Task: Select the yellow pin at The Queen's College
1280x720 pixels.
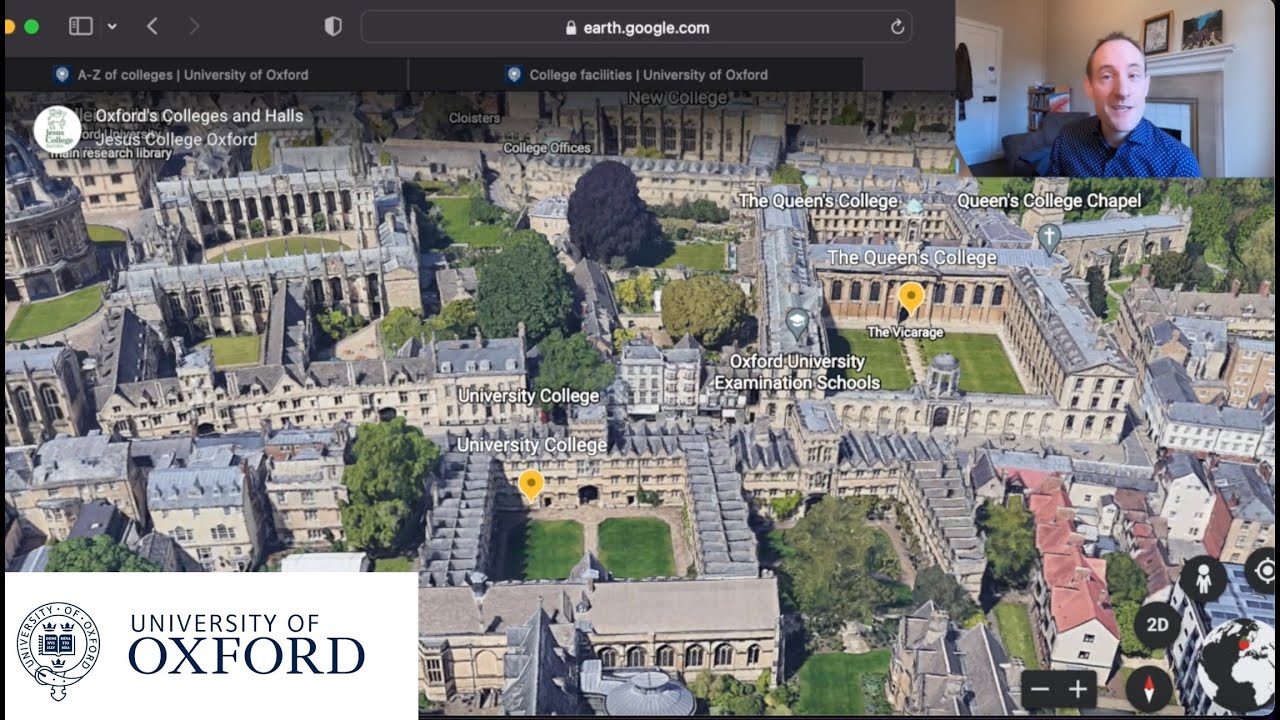Action: [911, 297]
